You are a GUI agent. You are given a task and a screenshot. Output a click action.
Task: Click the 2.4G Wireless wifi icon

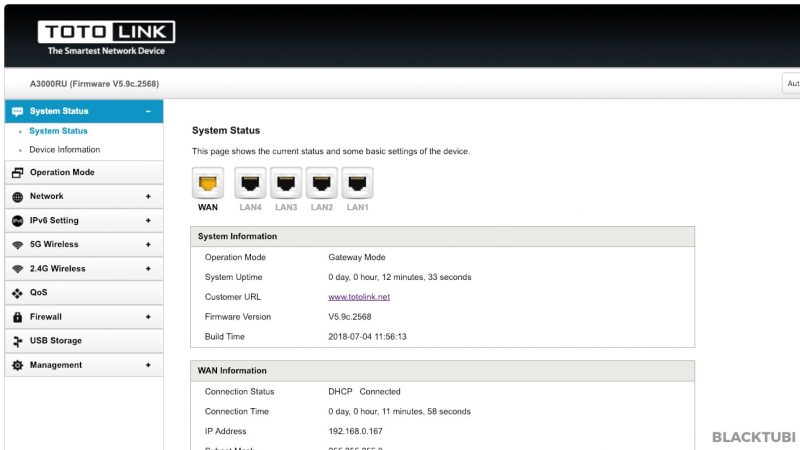[x=17, y=269]
